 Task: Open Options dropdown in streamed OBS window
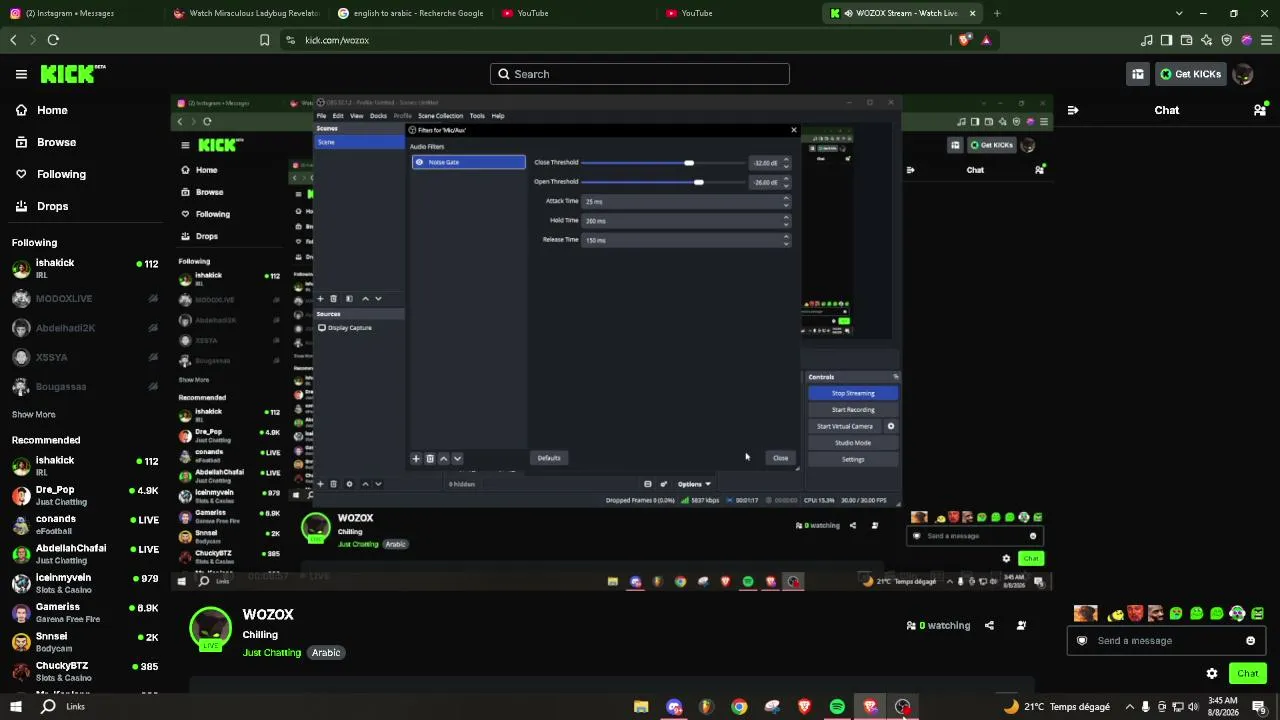click(x=694, y=484)
